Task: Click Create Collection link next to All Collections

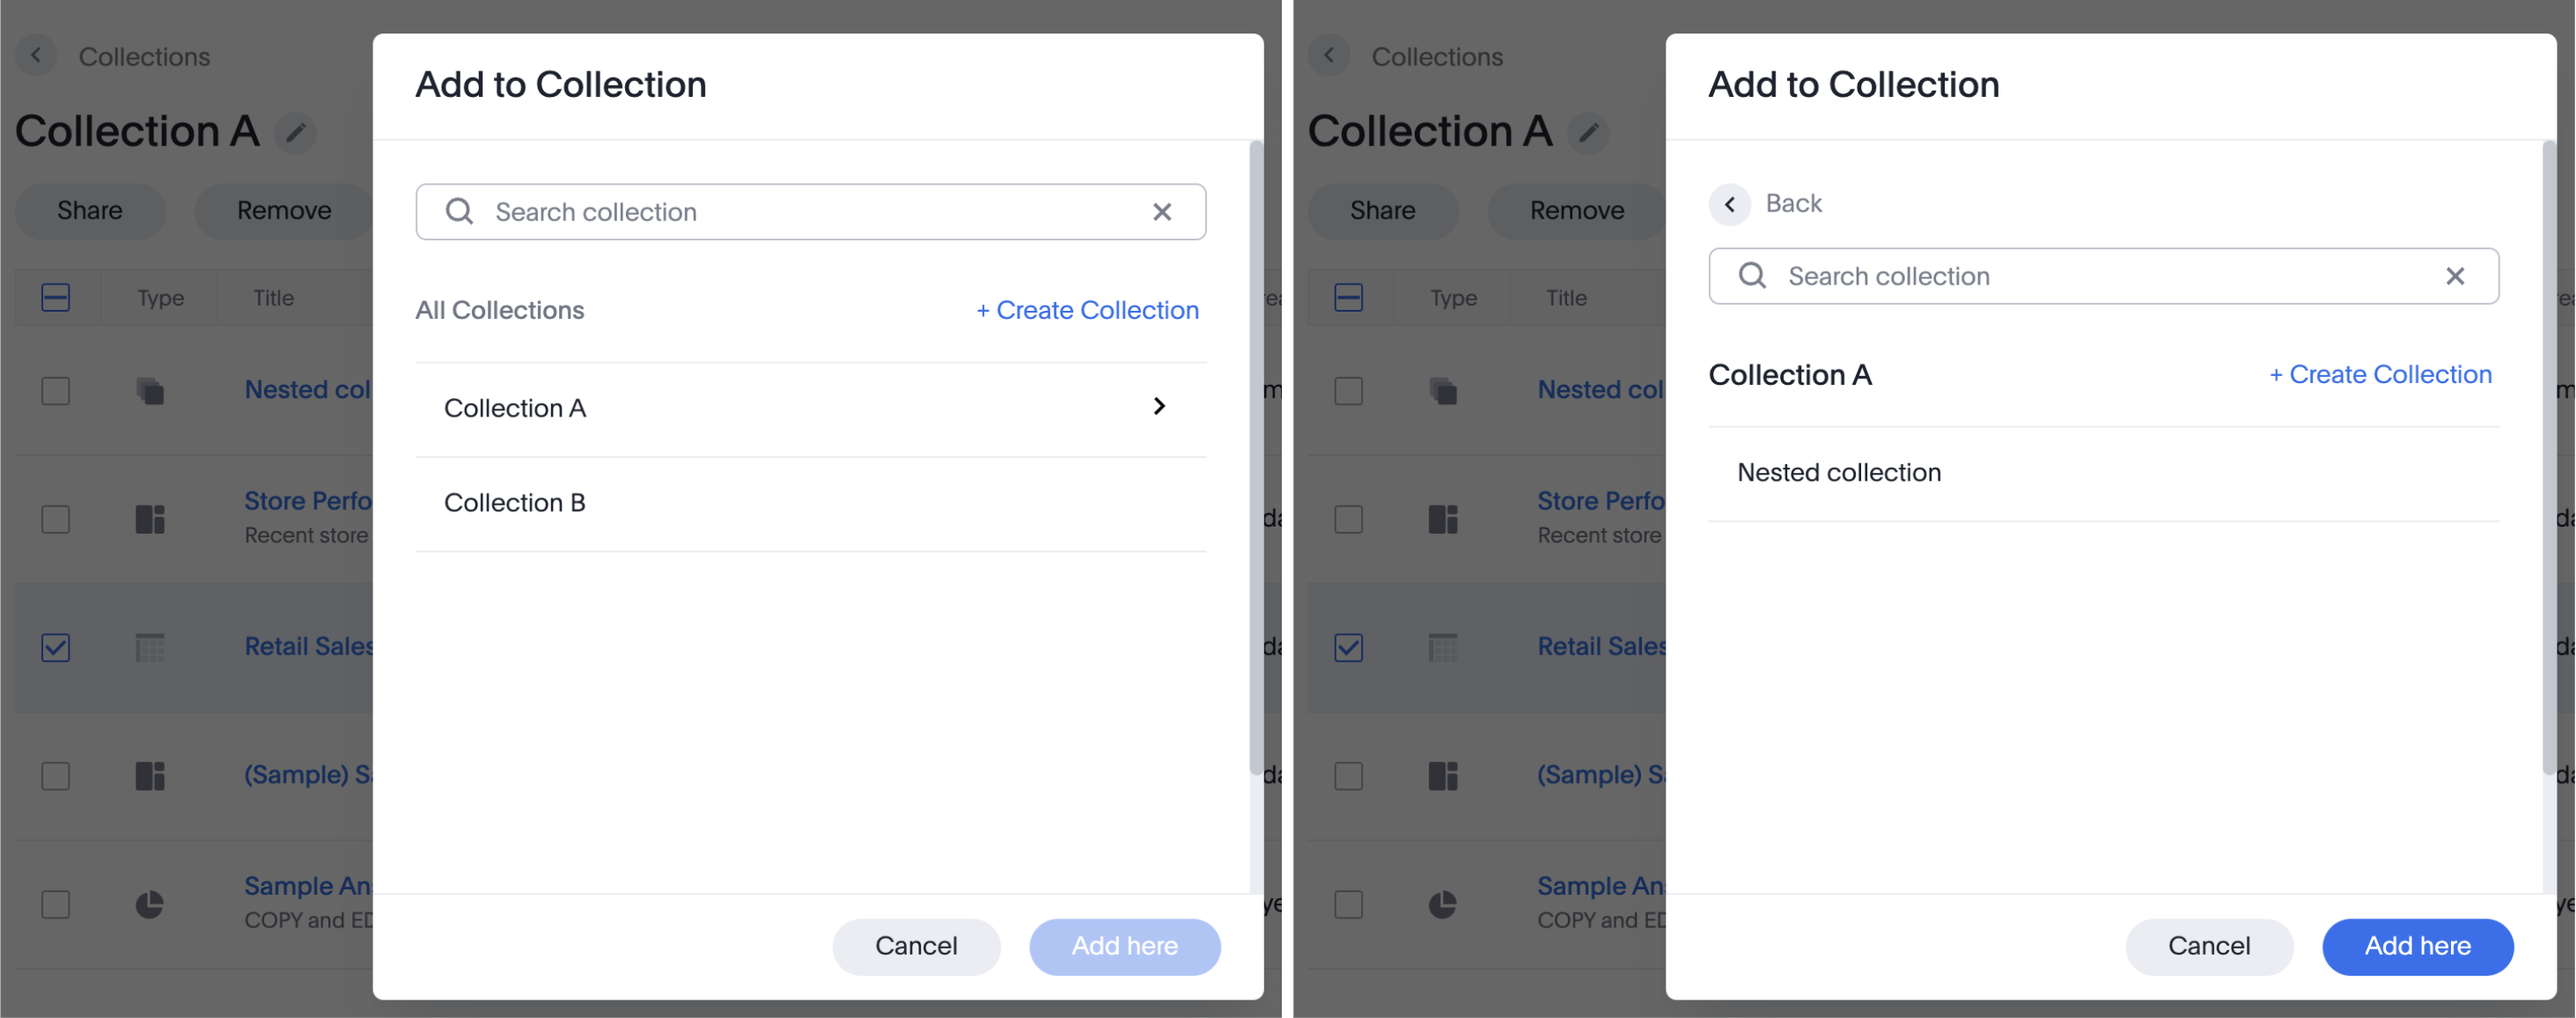Action: (x=1087, y=310)
